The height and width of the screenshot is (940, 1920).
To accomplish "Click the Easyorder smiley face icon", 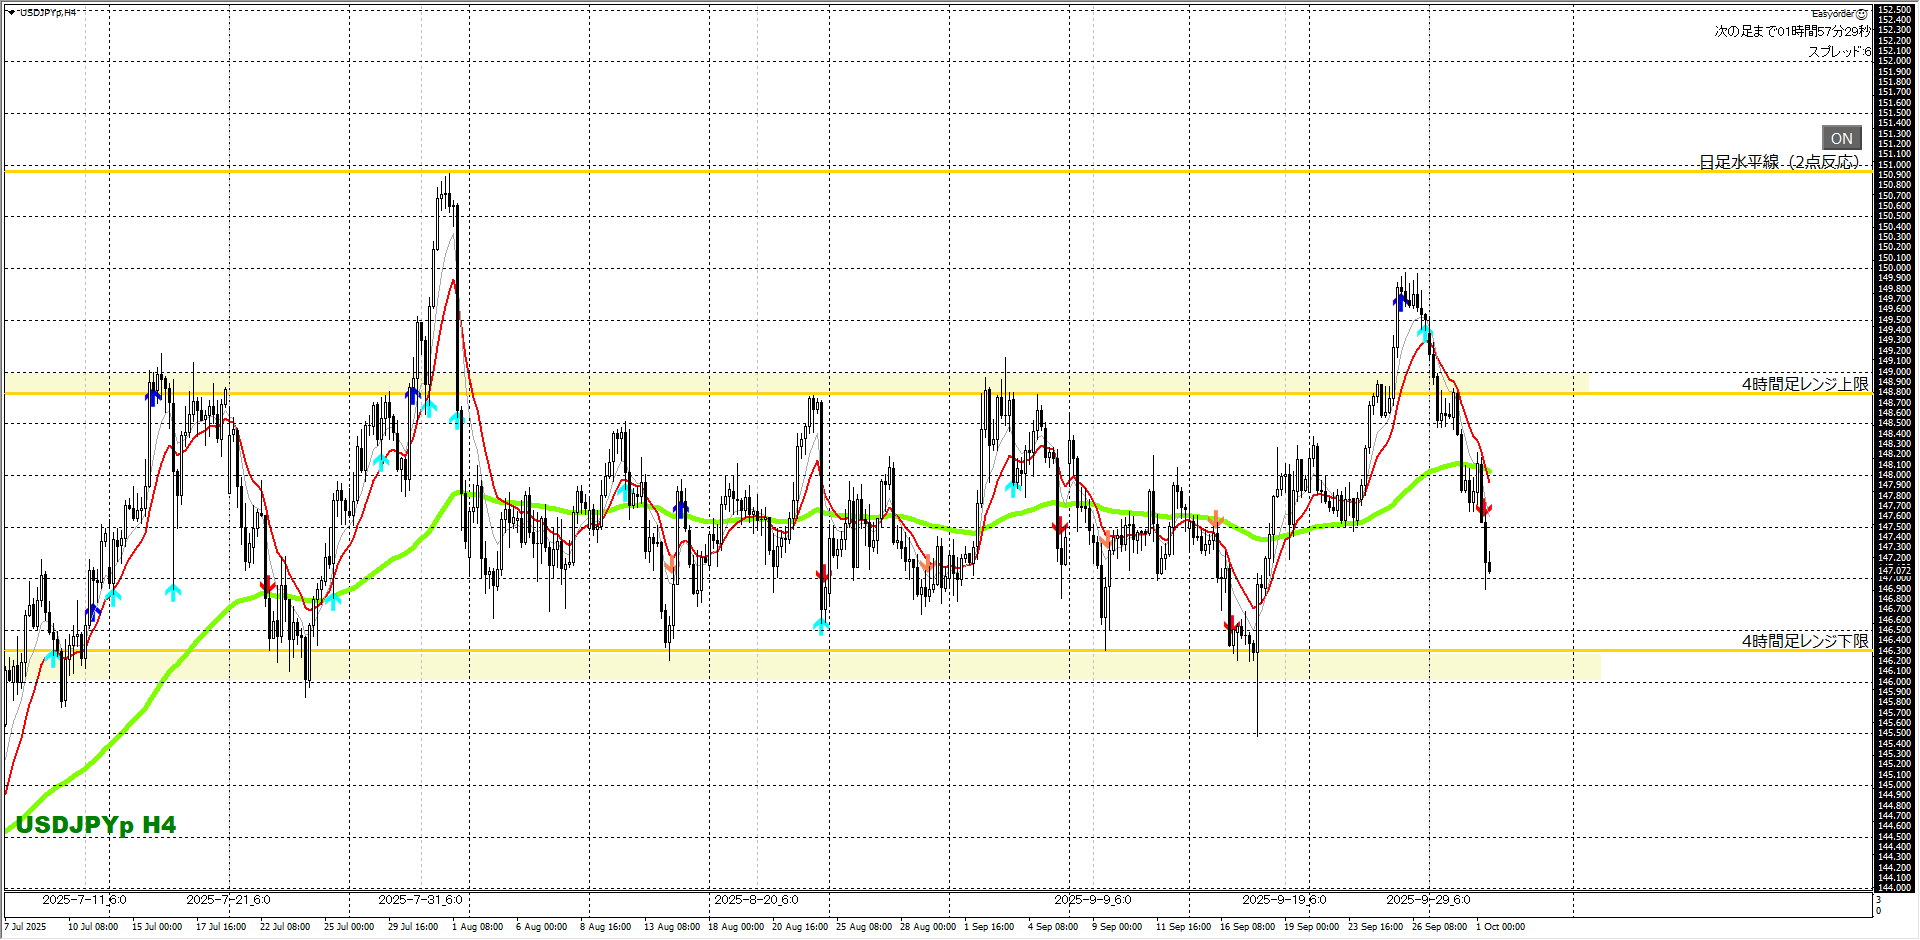I will [x=1861, y=14].
